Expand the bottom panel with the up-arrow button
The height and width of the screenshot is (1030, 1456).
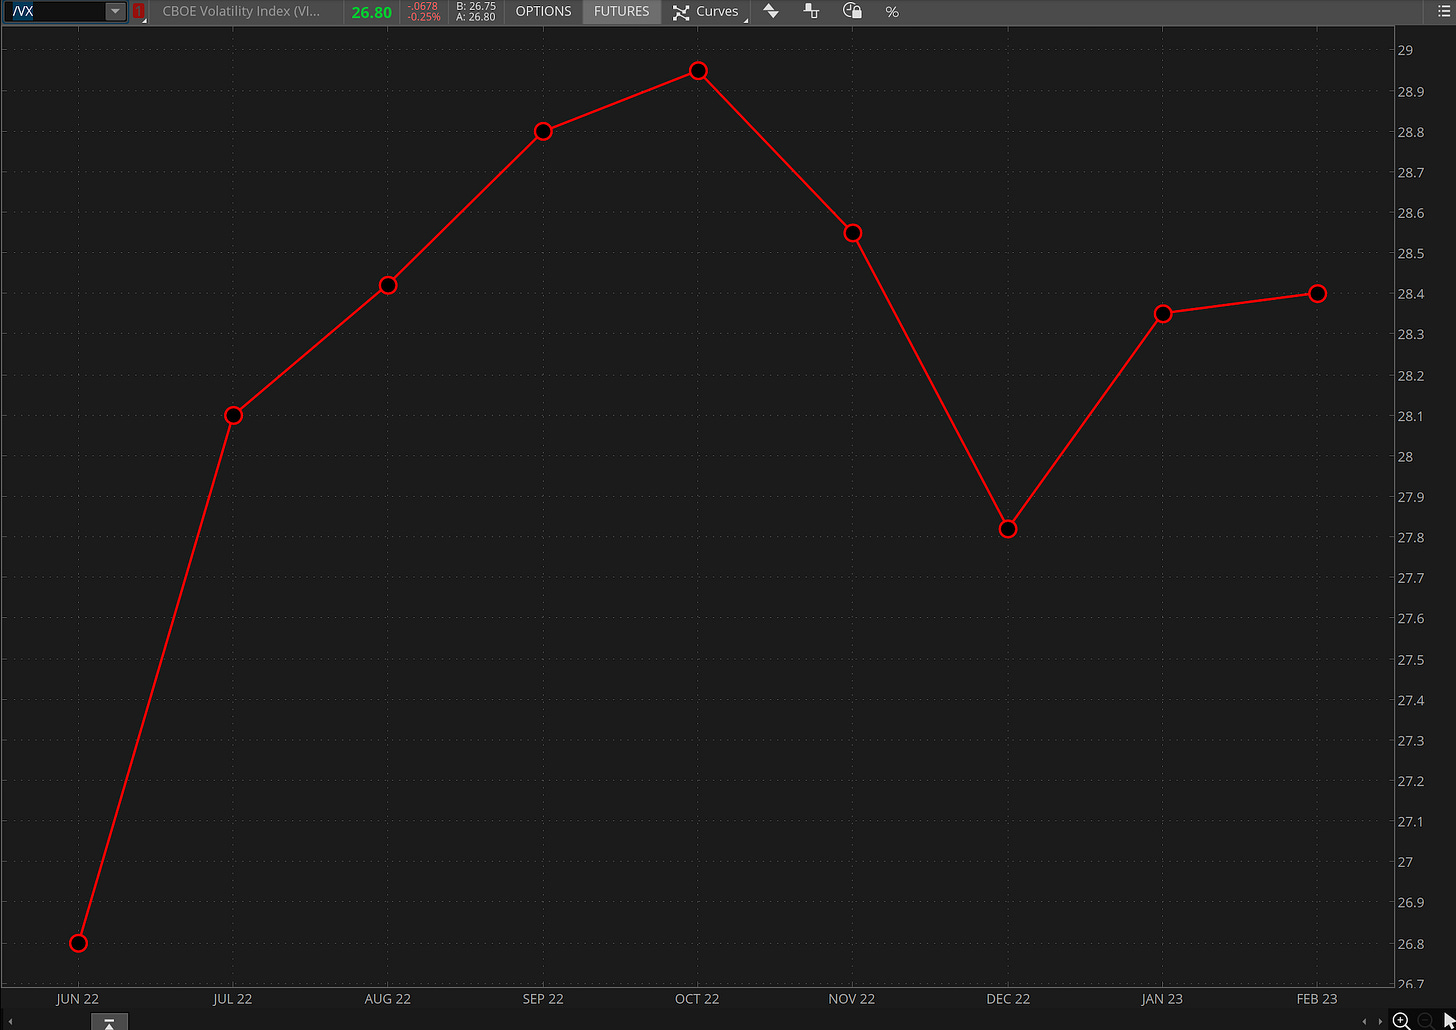pos(109,1022)
